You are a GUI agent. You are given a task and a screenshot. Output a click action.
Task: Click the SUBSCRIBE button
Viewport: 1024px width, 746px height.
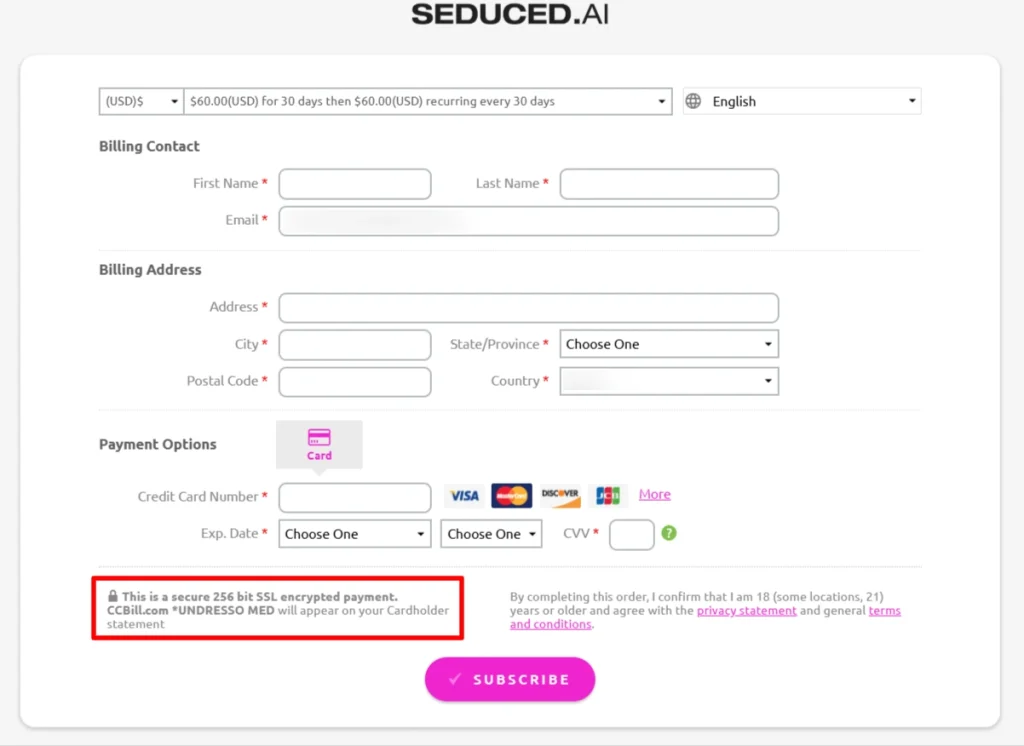coord(510,679)
